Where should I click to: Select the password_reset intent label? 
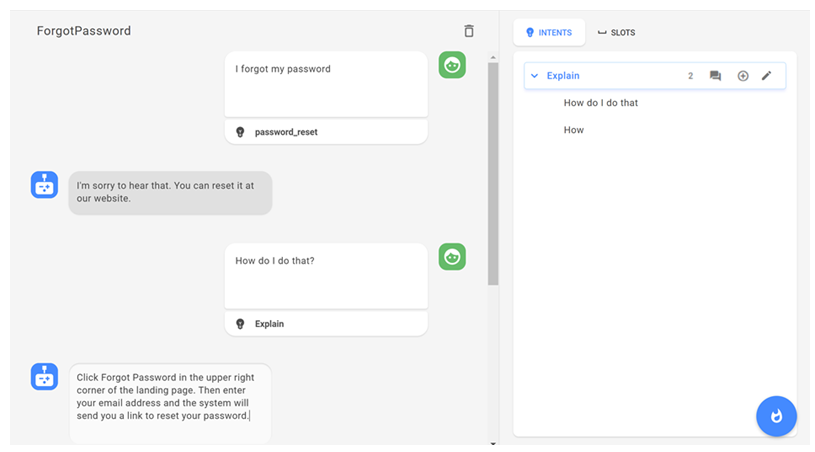pyautogui.click(x=286, y=132)
